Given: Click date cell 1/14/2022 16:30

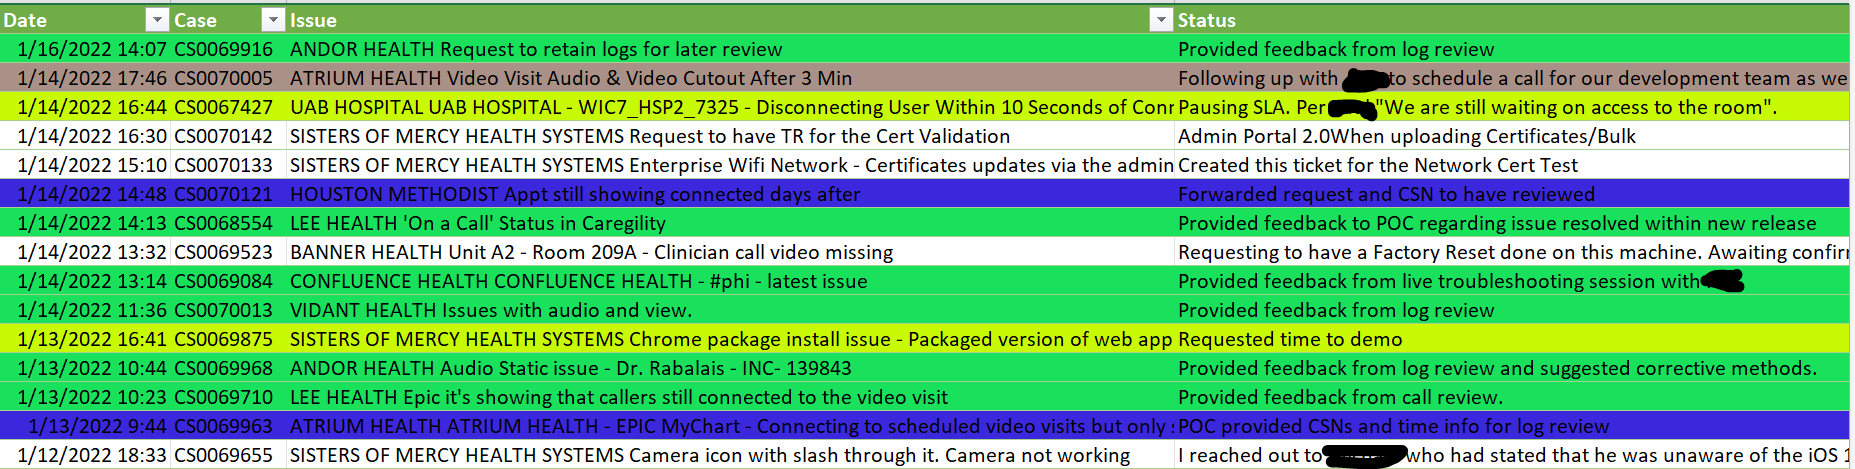Looking at the screenshot, I should 85,136.
